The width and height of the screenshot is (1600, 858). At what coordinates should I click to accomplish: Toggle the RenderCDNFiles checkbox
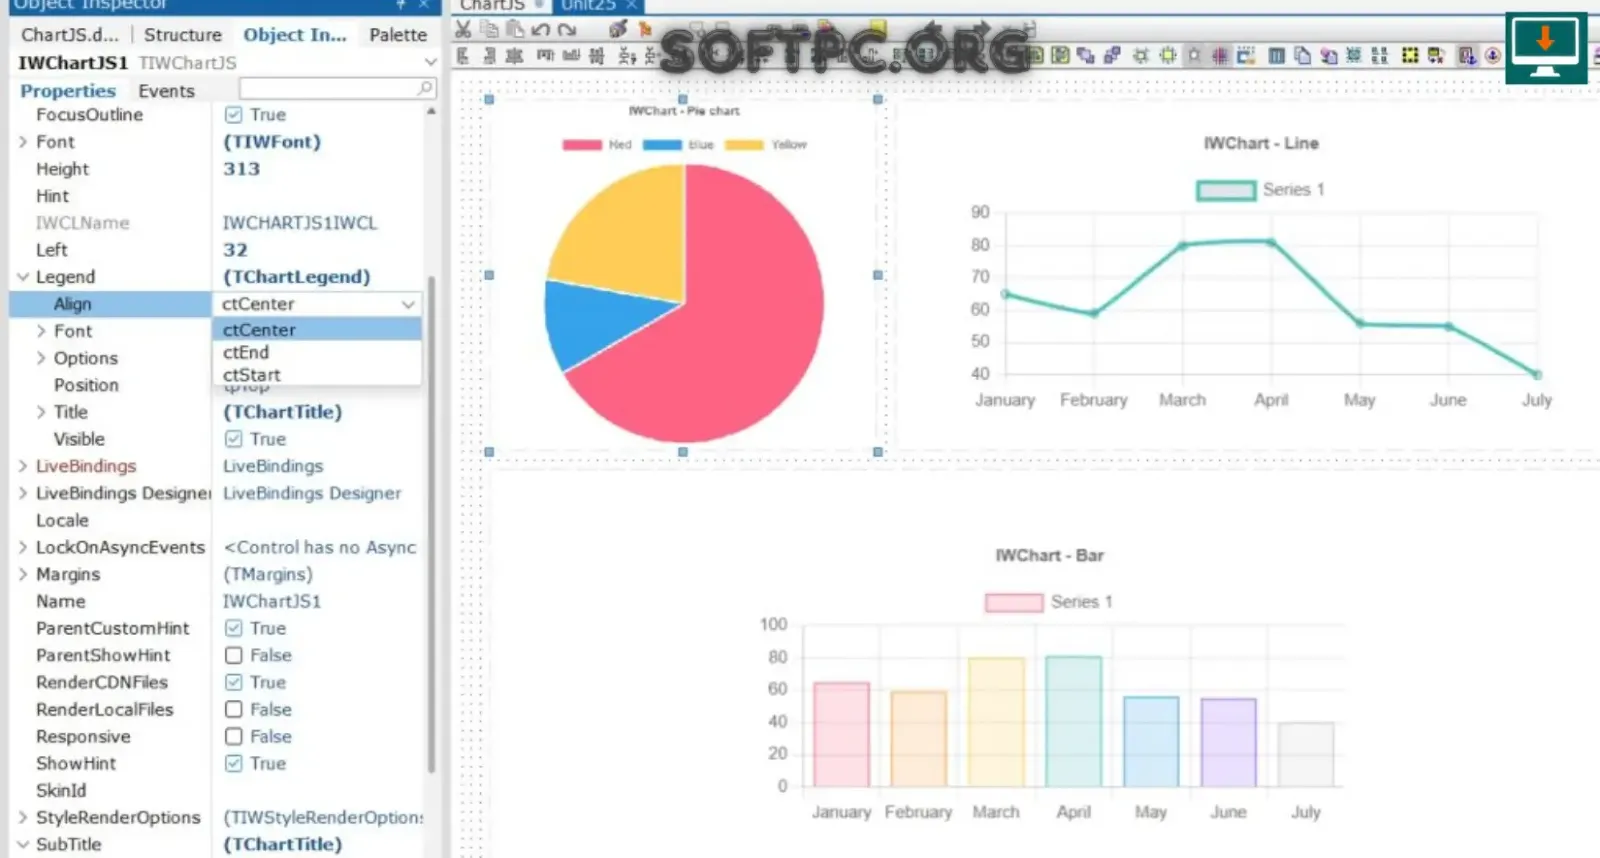click(233, 682)
